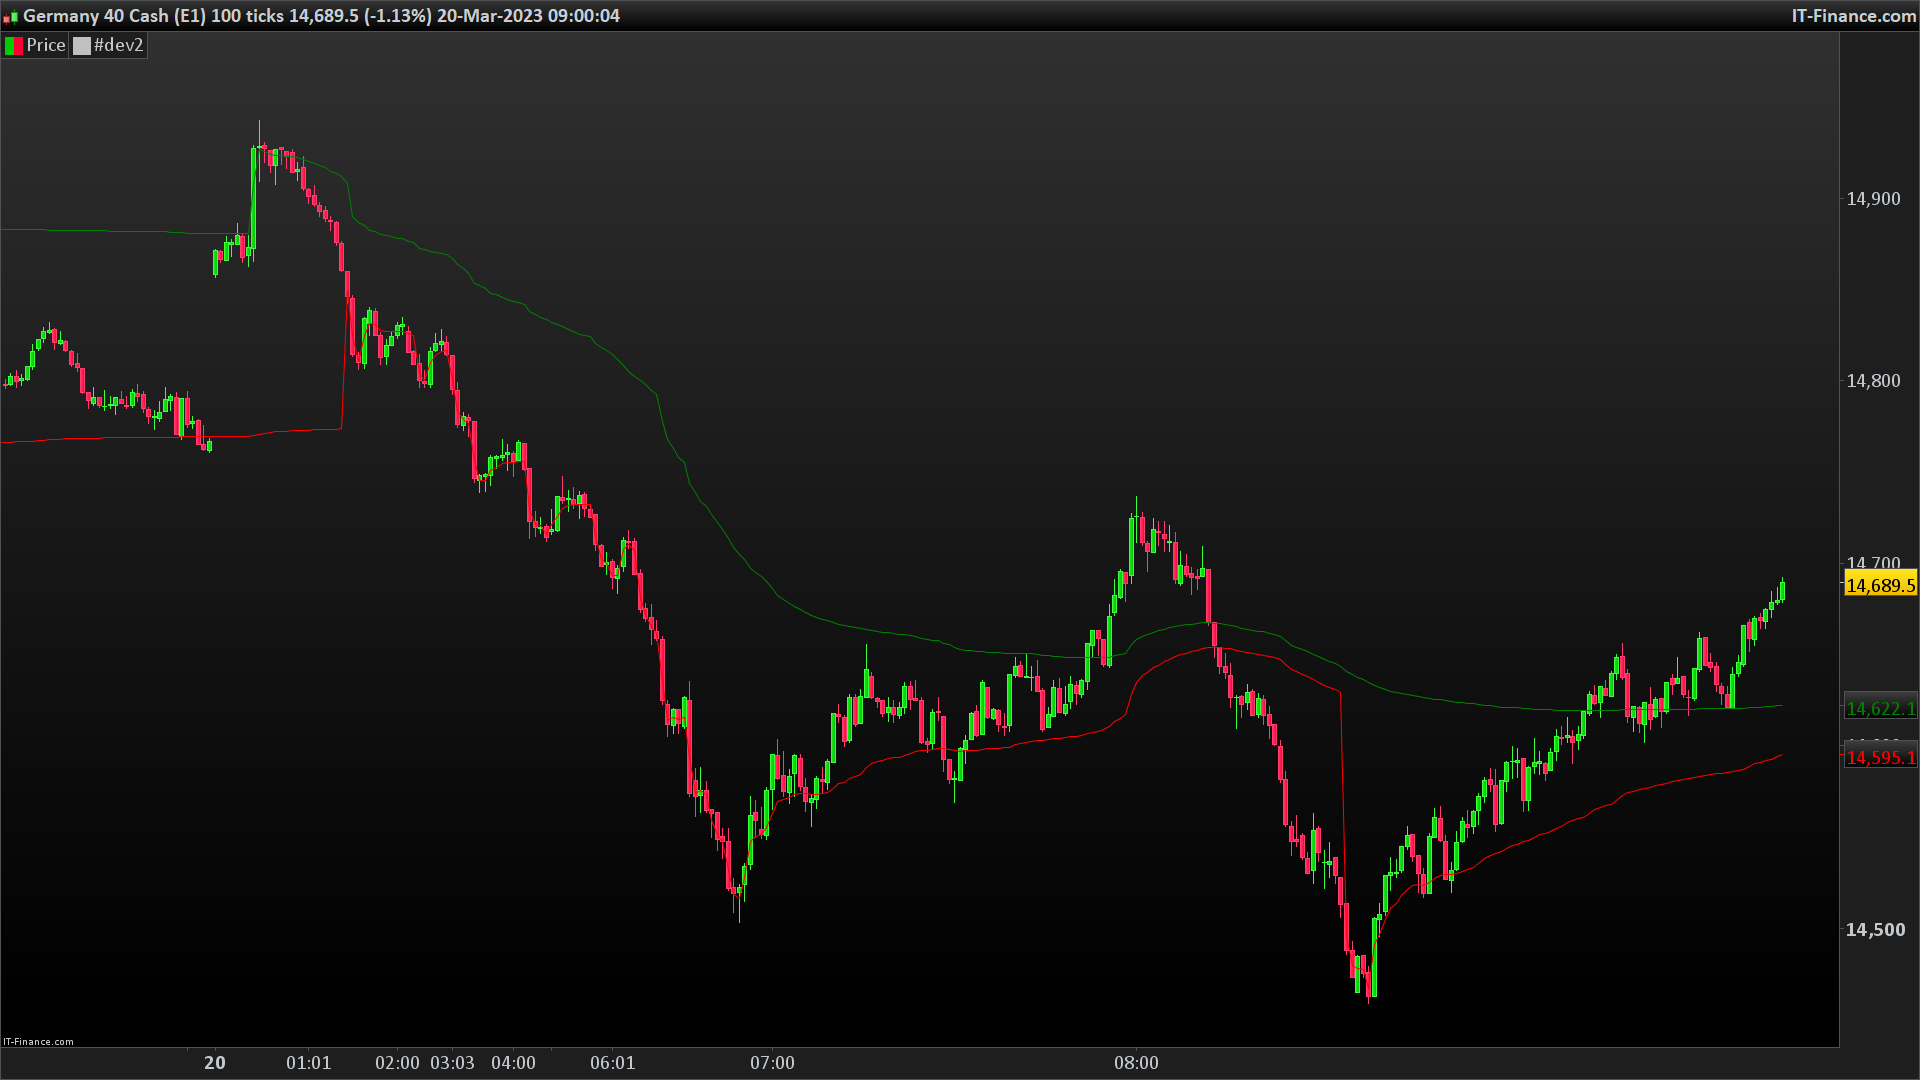The height and width of the screenshot is (1080, 1920).
Task: Click the green-red Price color swatch
Action: click(x=14, y=46)
